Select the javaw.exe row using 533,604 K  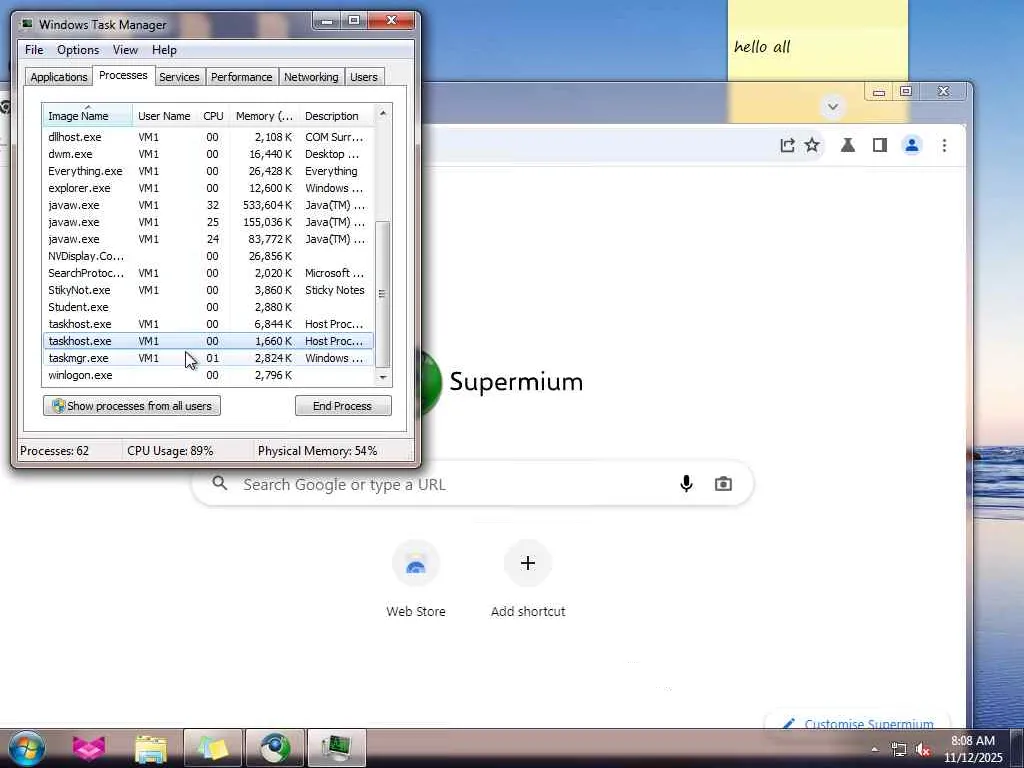point(208,205)
